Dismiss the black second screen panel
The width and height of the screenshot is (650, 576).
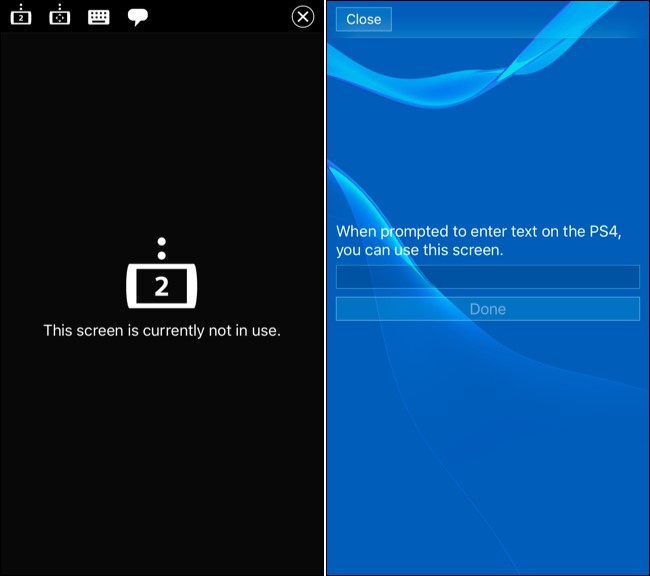[303, 17]
